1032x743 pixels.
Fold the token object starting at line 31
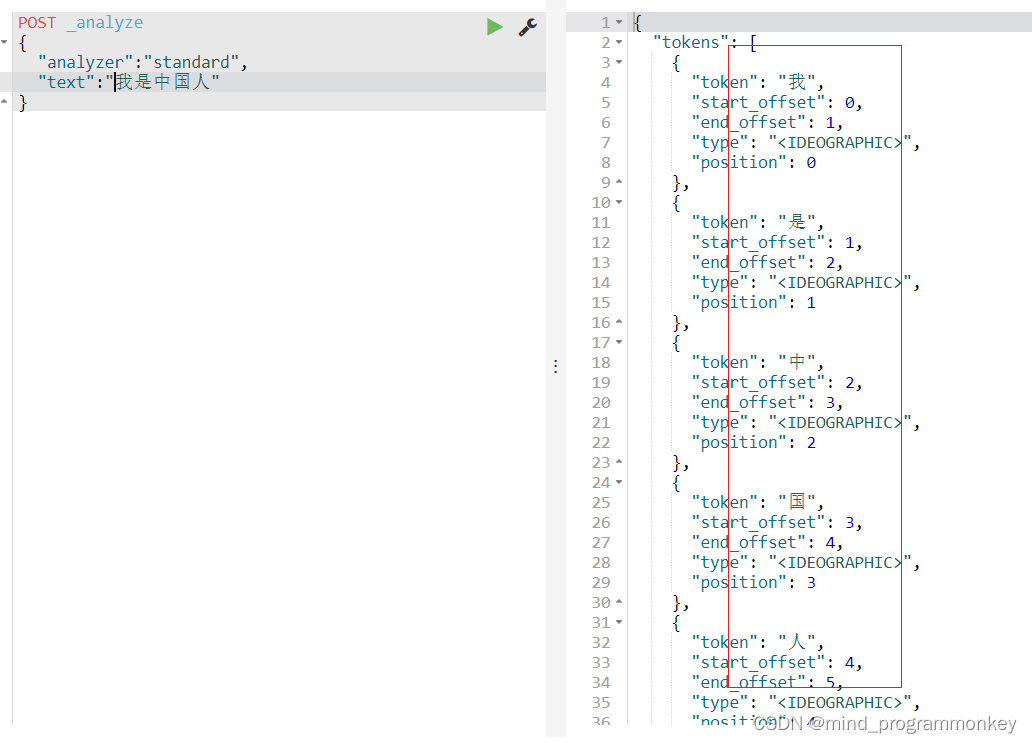(619, 623)
